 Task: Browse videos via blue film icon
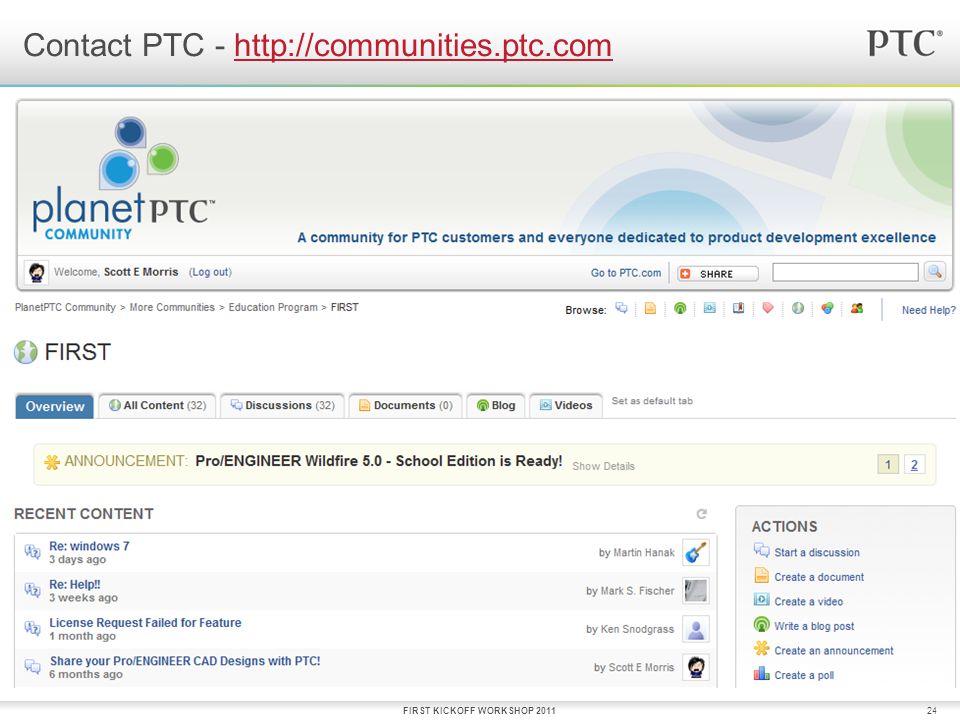710,308
